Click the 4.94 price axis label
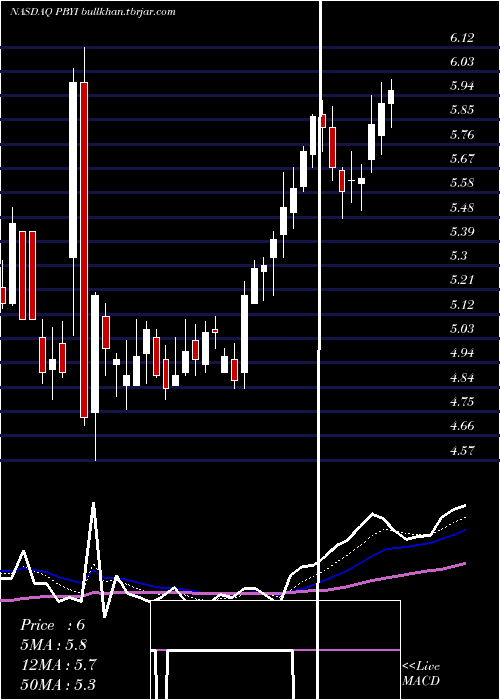Viewport: 500px width, 700px height. 462,353
